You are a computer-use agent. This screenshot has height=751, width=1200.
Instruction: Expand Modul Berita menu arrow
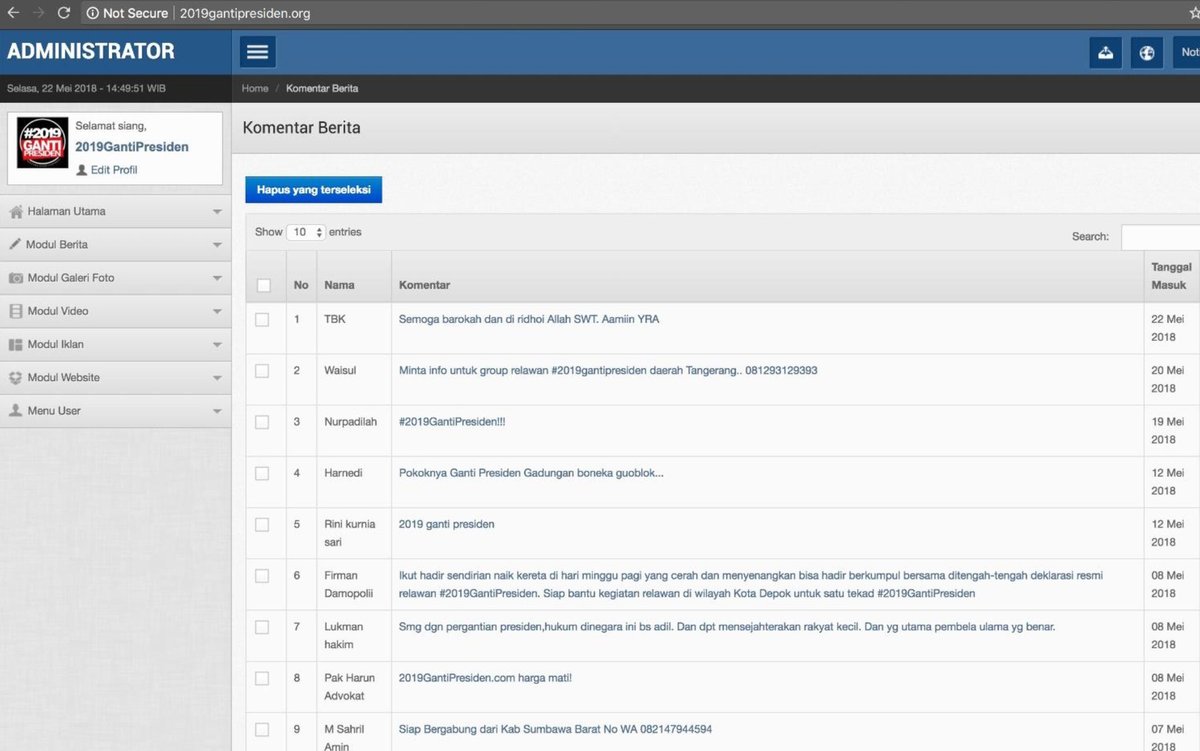click(217, 245)
